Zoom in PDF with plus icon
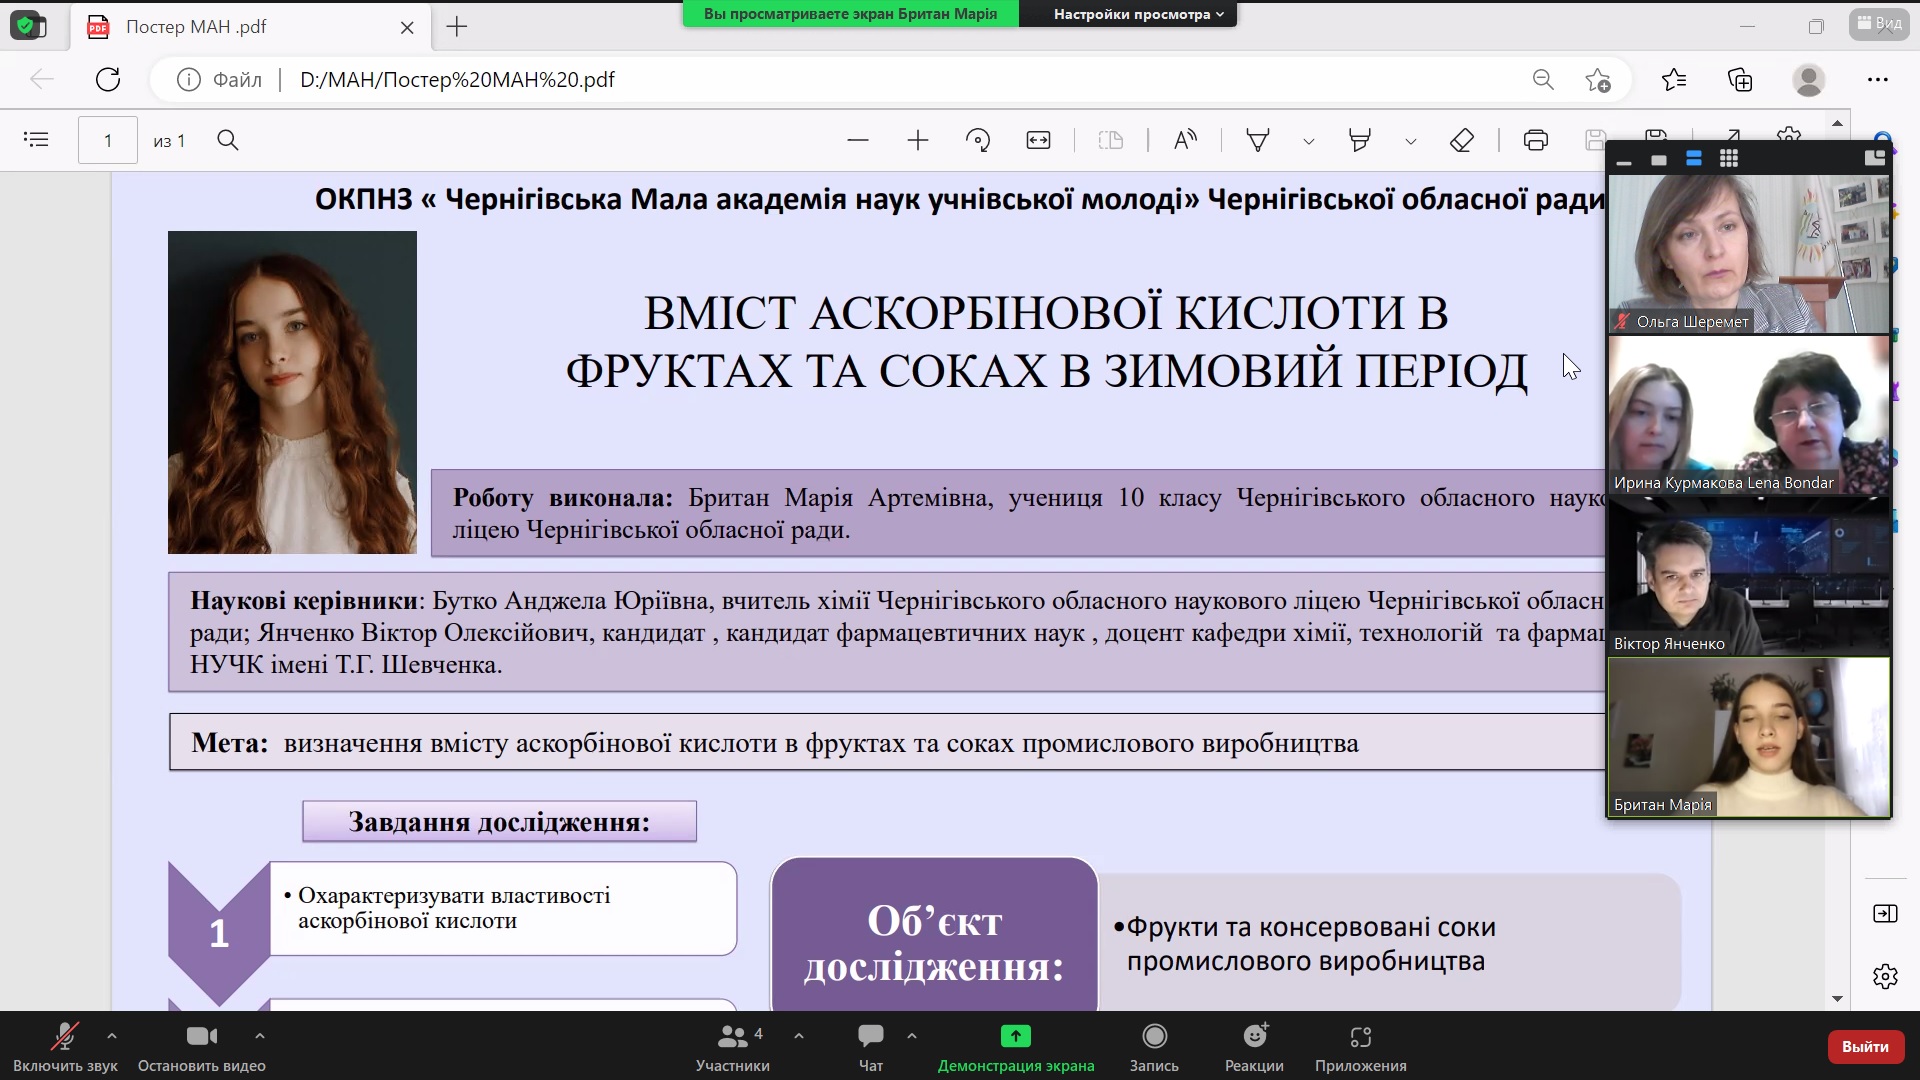Viewport: 1920px width, 1080px height. [x=917, y=140]
